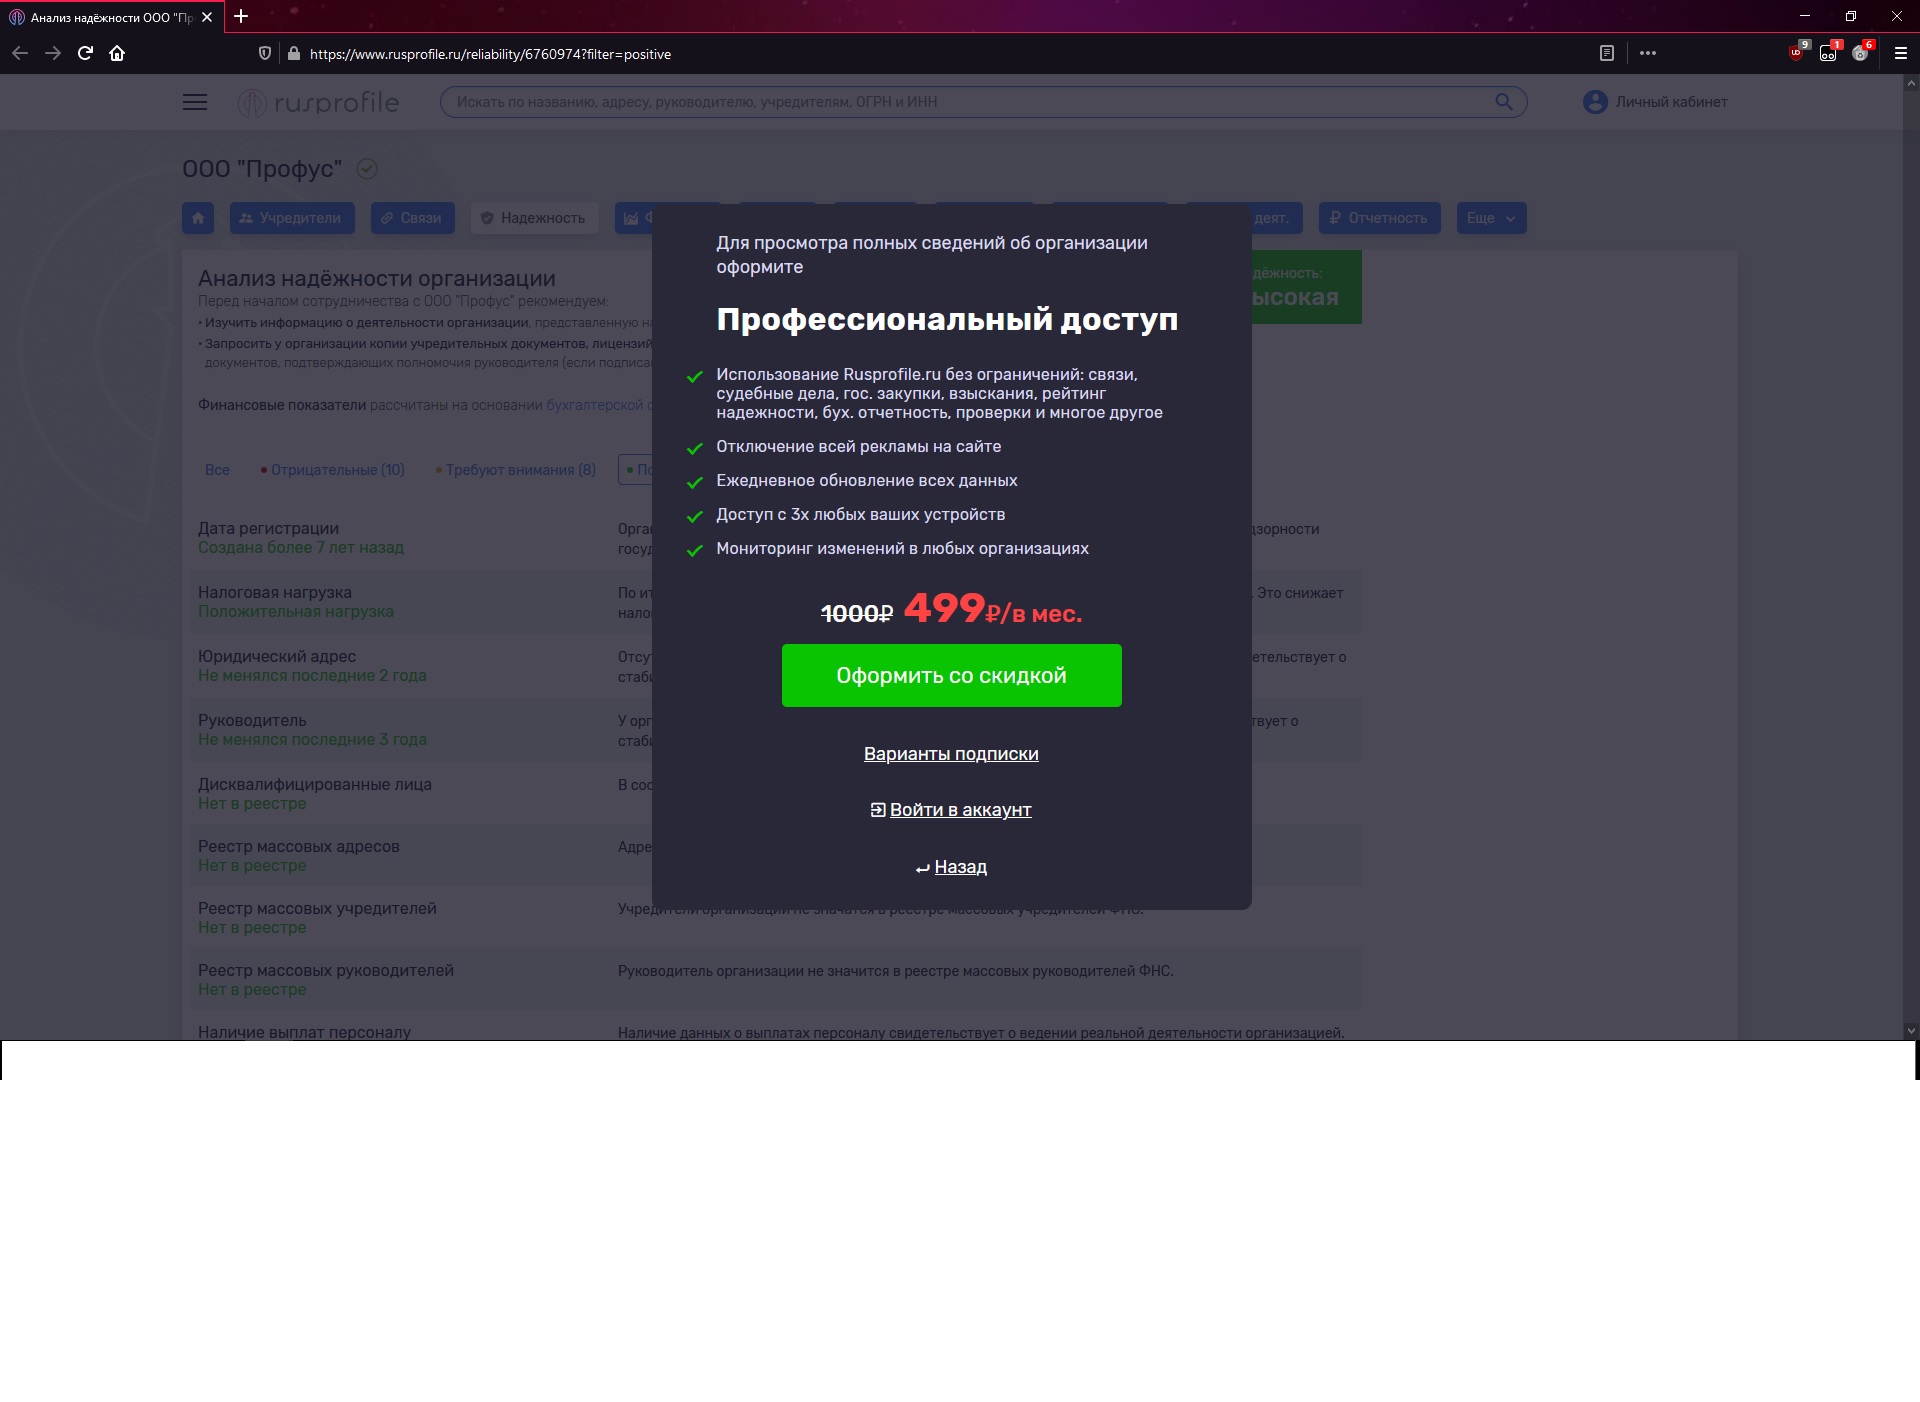The image size is (1920, 1402).
Task: Click Реестр массовых адресов row title
Action: tap(299, 847)
